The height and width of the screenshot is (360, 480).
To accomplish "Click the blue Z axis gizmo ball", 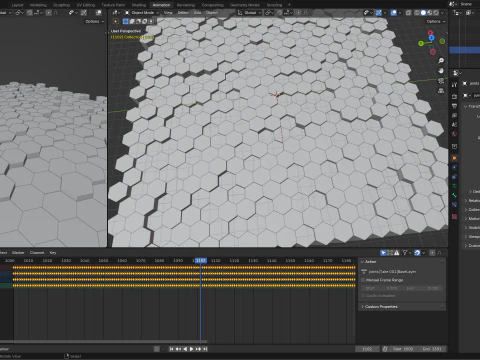I will [x=432, y=38].
